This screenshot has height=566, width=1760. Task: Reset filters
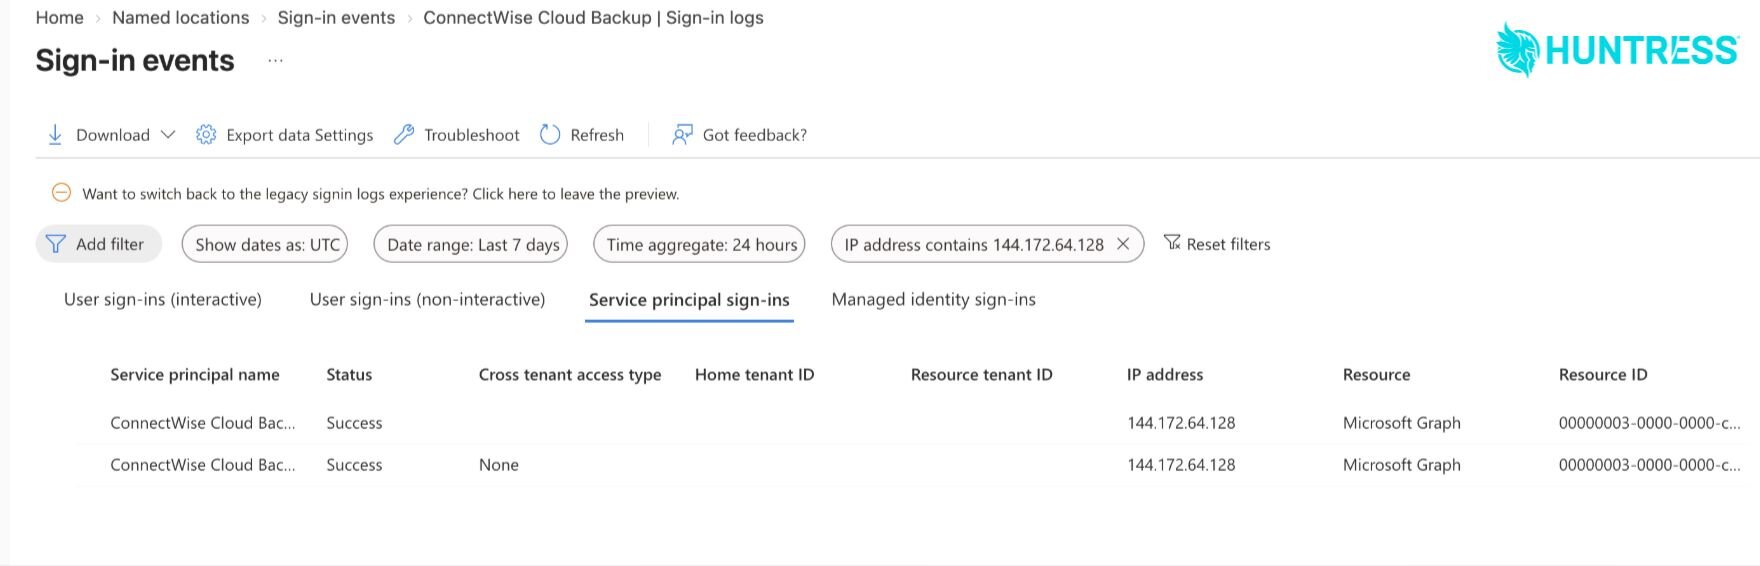[1228, 244]
